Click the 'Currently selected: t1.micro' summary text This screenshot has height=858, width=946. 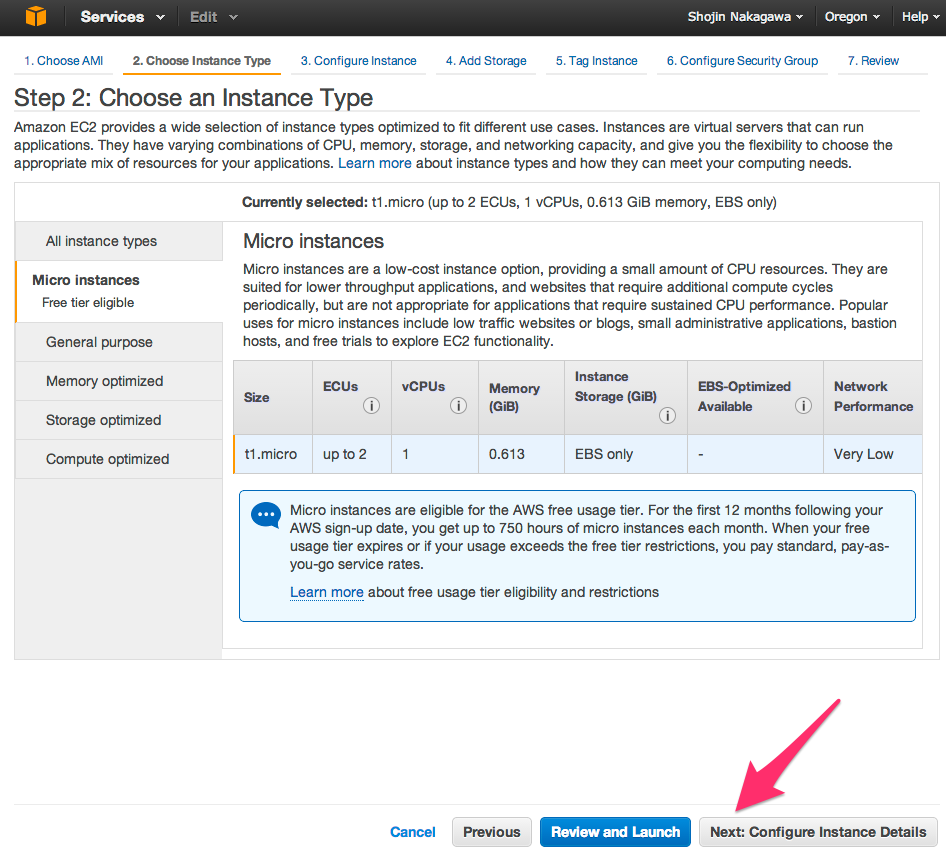click(x=509, y=202)
